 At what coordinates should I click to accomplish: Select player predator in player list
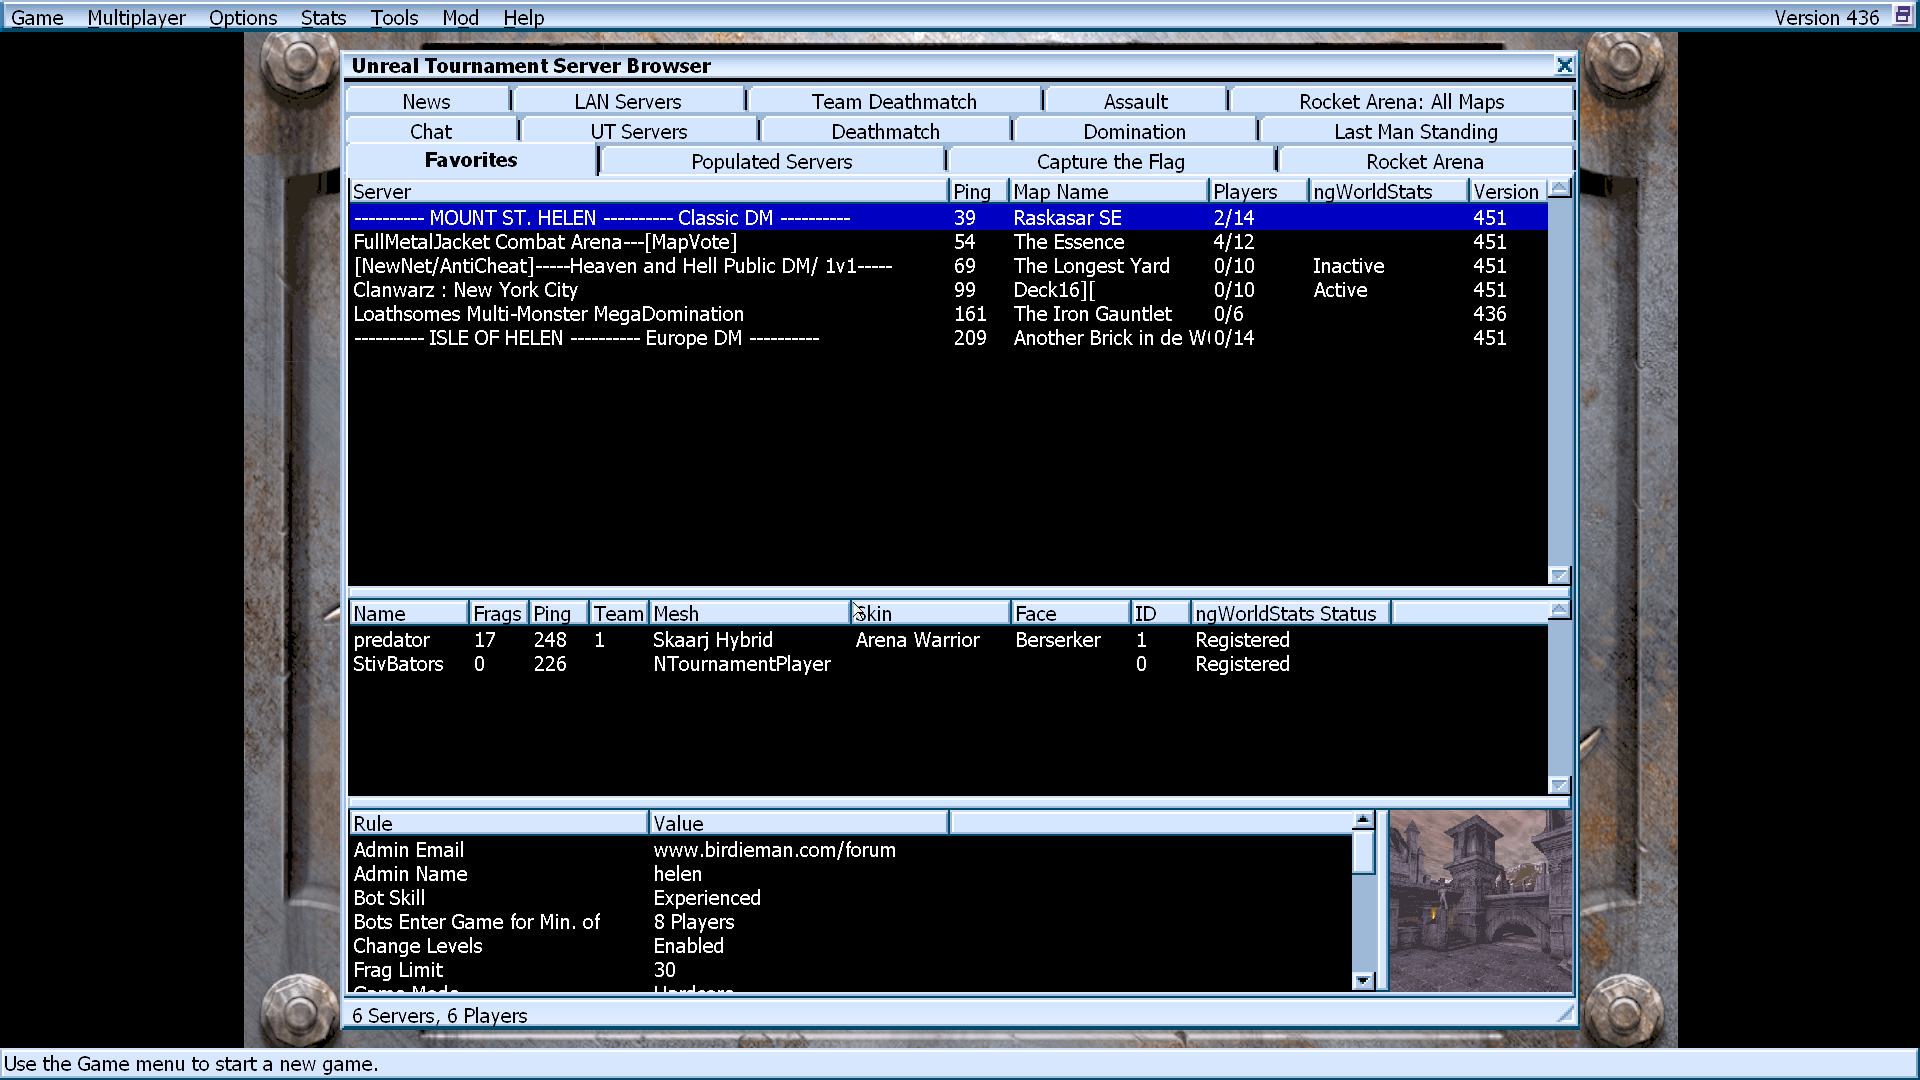pyautogui.click(x=948, y=639)
